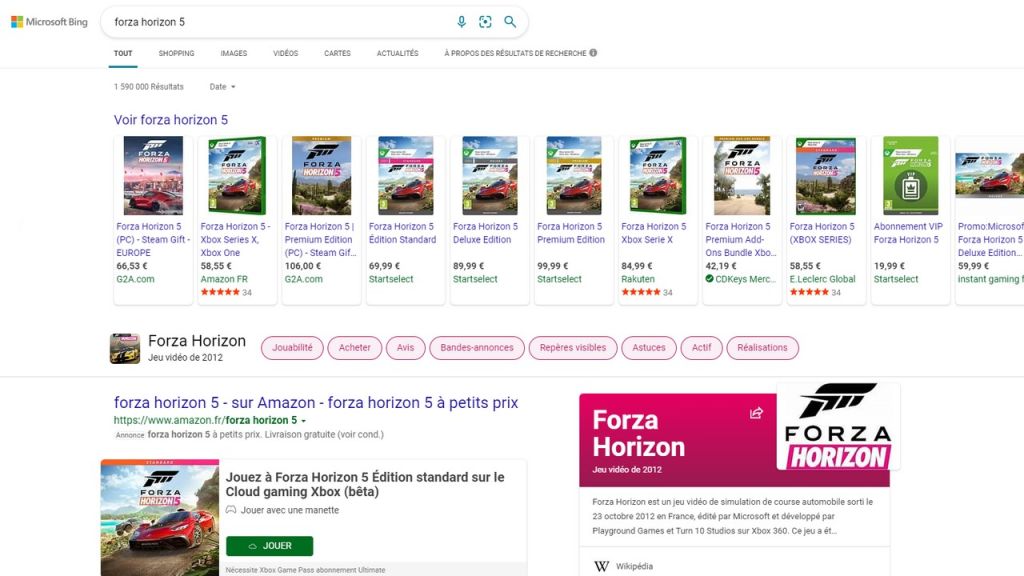Open the Amazon forza horizon 5 ad link
This screenshot has height=576, width=1024.
(x=315, y=403)
